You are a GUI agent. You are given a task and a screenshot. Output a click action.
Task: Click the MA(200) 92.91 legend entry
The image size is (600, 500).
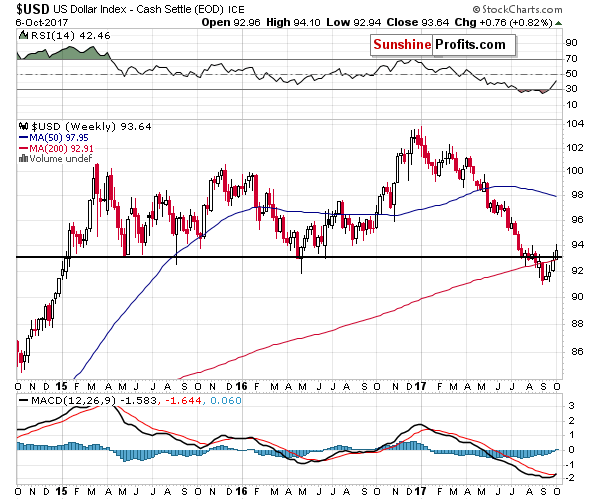coord(61,148)
